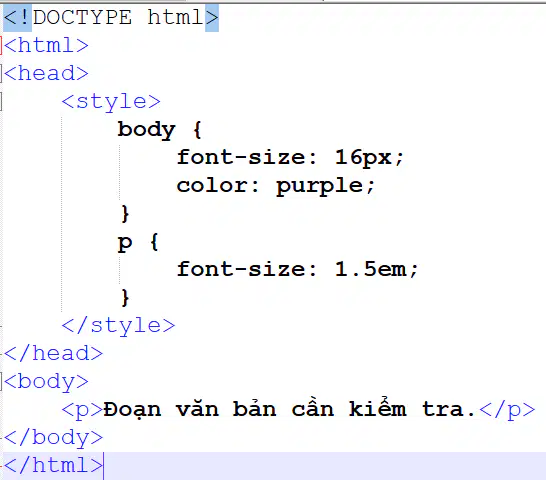Click the opening <head> tag

click(x=46, y=73)
